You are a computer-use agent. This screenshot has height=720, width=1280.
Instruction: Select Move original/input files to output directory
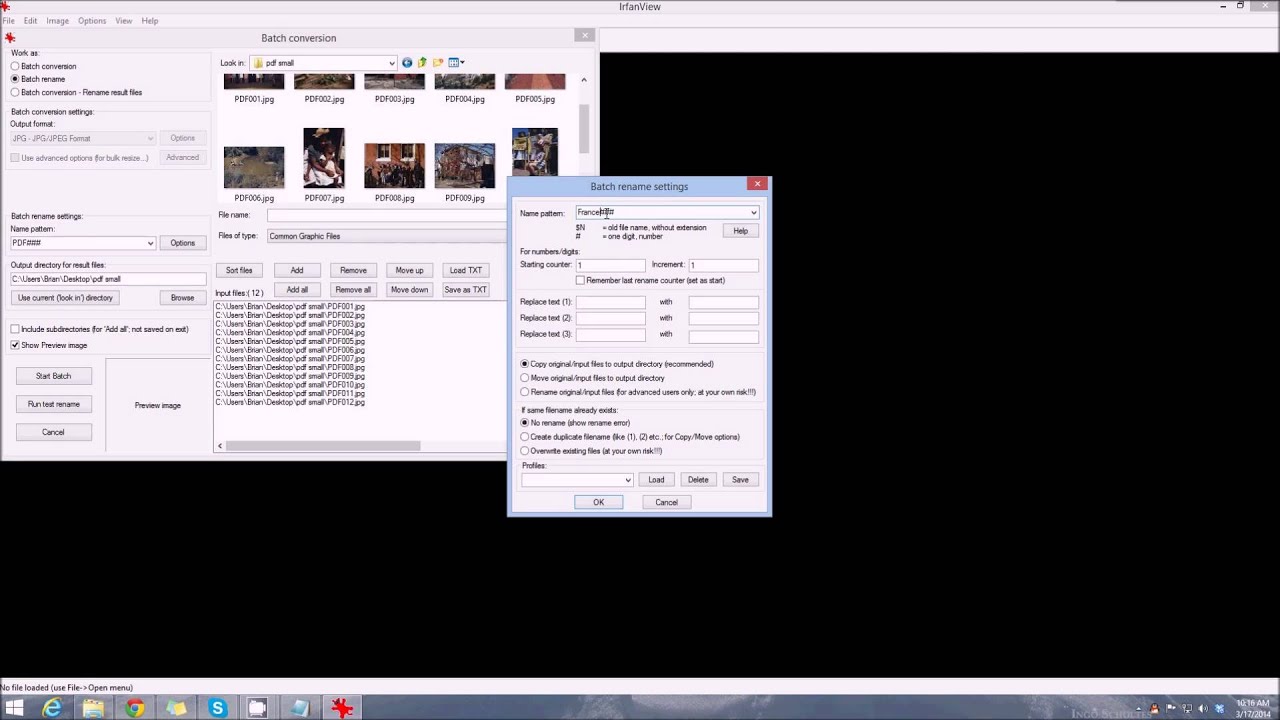point(524,378)
